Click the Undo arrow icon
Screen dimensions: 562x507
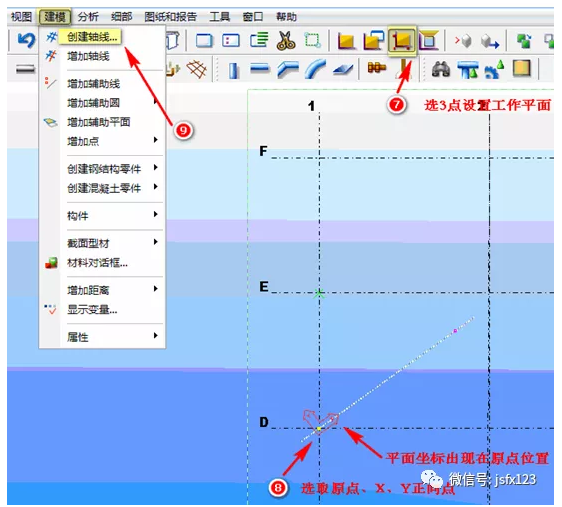[27, 40]
